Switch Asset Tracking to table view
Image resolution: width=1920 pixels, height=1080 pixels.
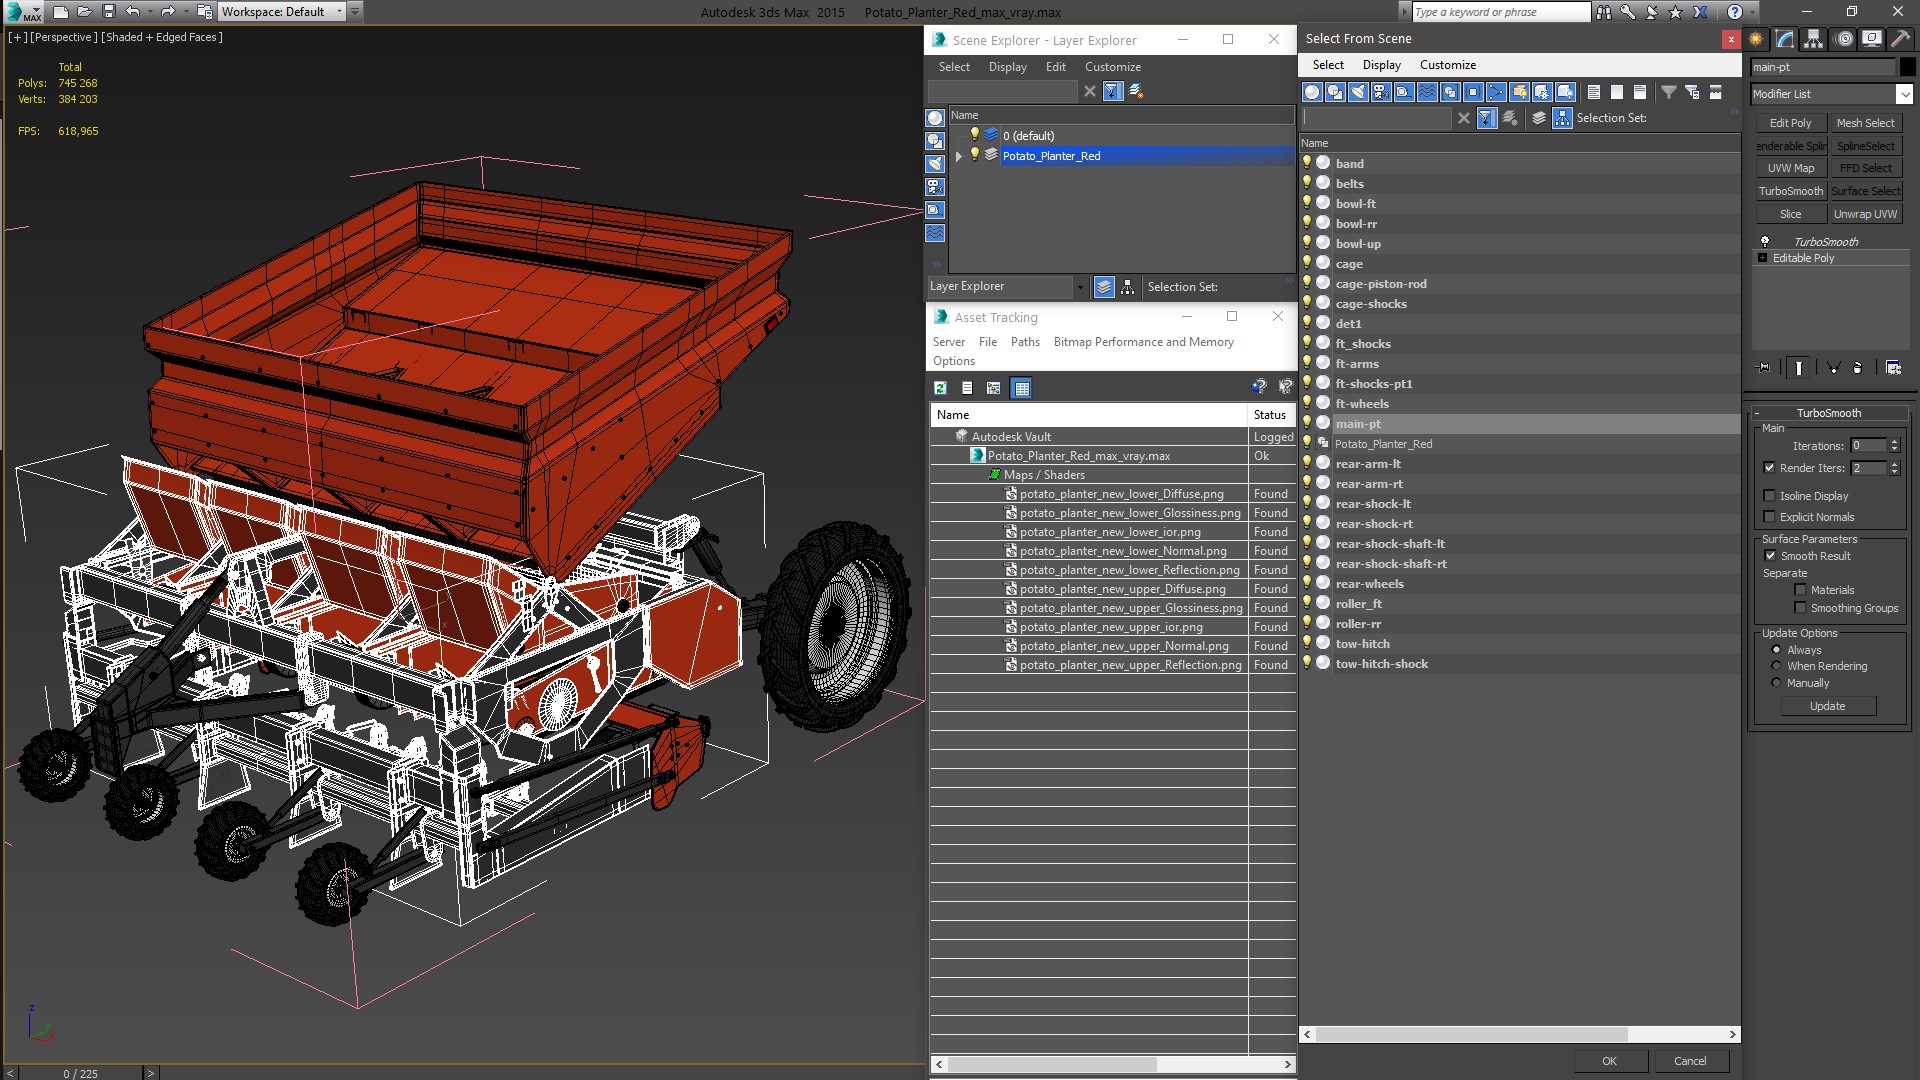[1021, 388]
